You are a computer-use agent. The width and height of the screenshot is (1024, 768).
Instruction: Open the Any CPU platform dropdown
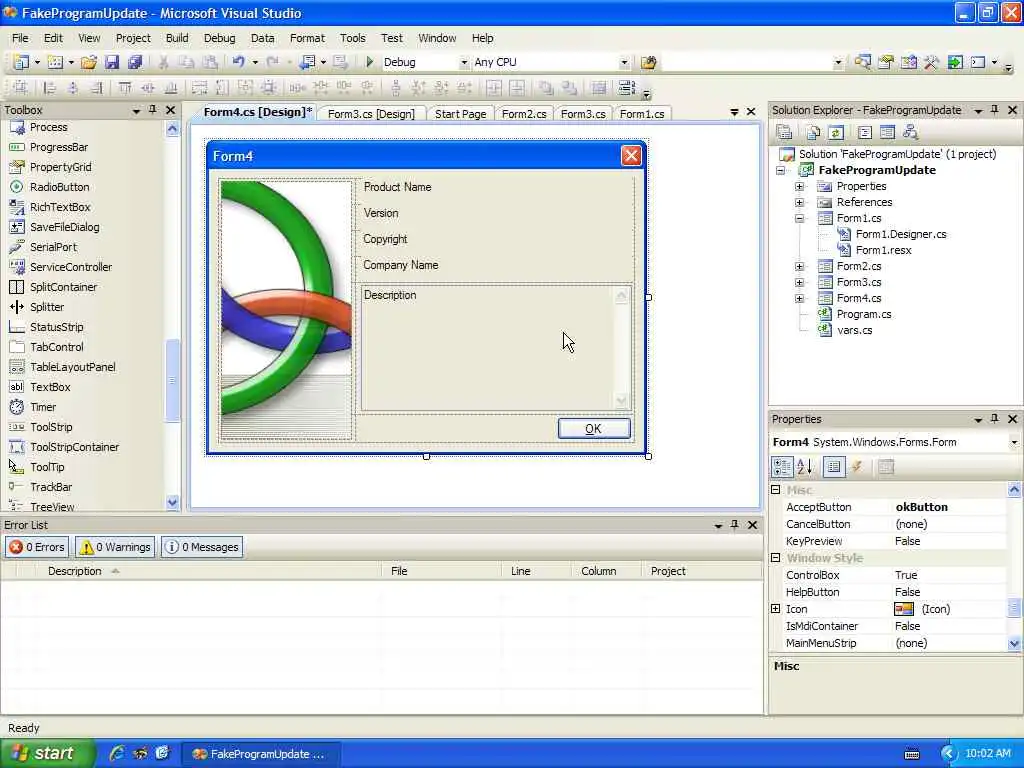coord(624,63)
